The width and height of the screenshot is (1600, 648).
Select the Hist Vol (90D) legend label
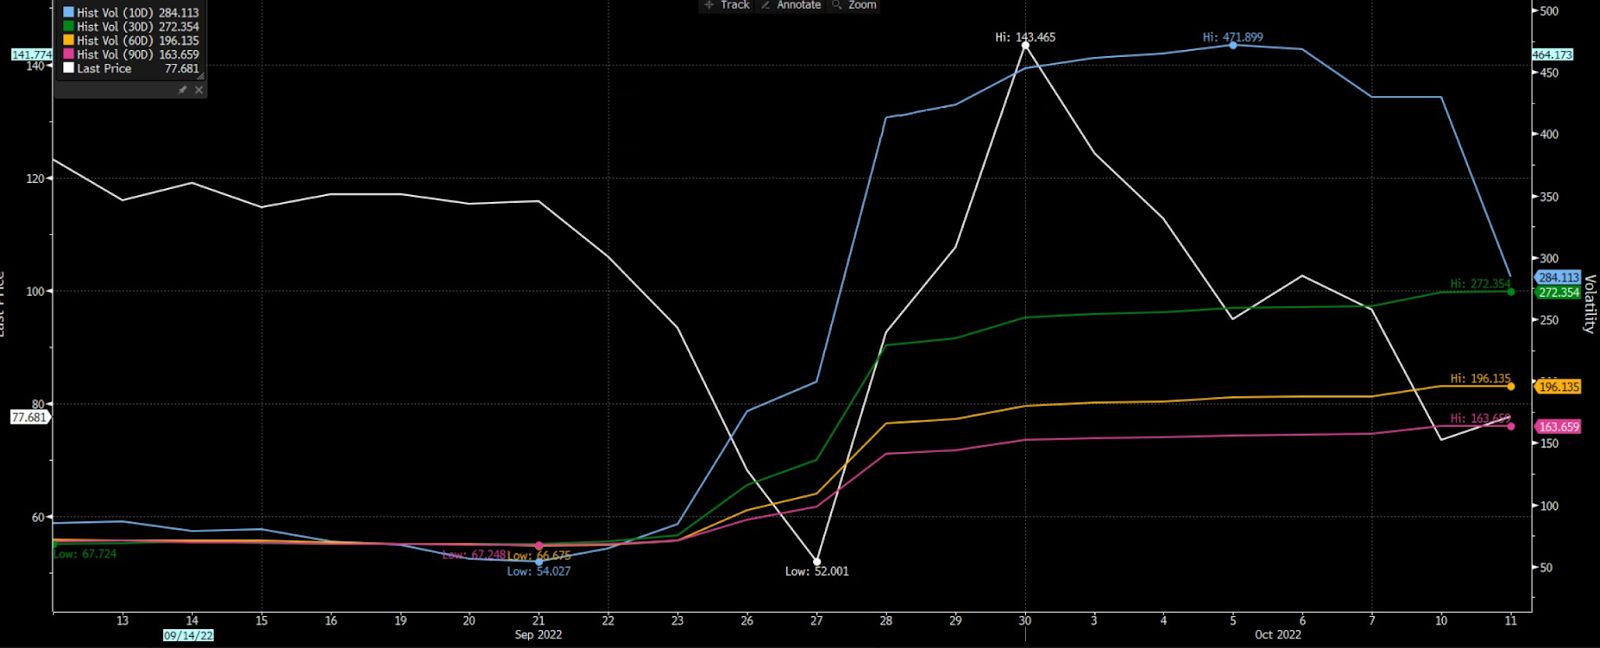(x=115, y=55)
